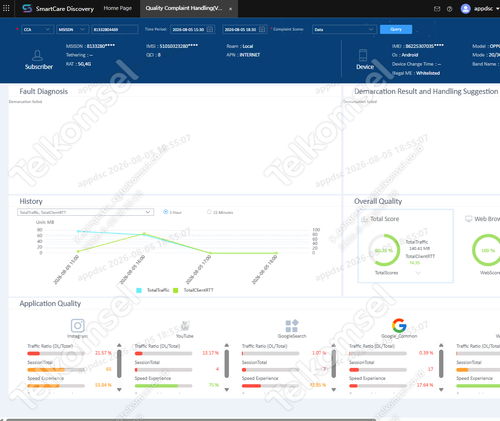Click the Query button

(396, 29)
